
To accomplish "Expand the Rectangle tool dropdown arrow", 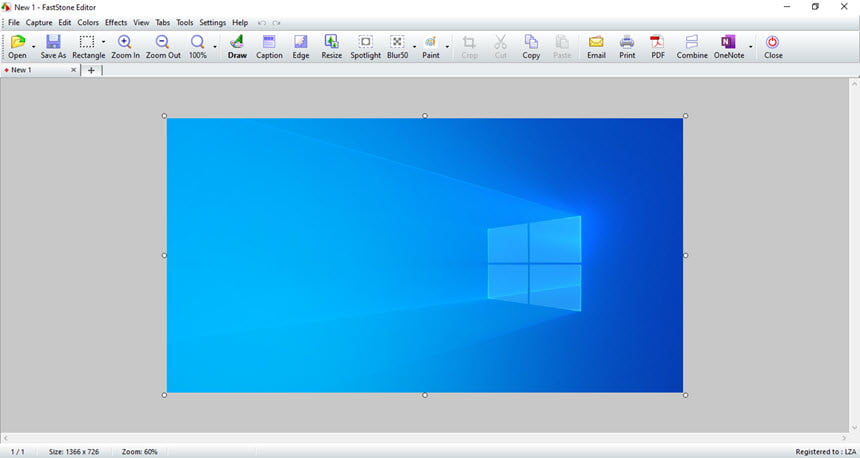I will 103,42.
